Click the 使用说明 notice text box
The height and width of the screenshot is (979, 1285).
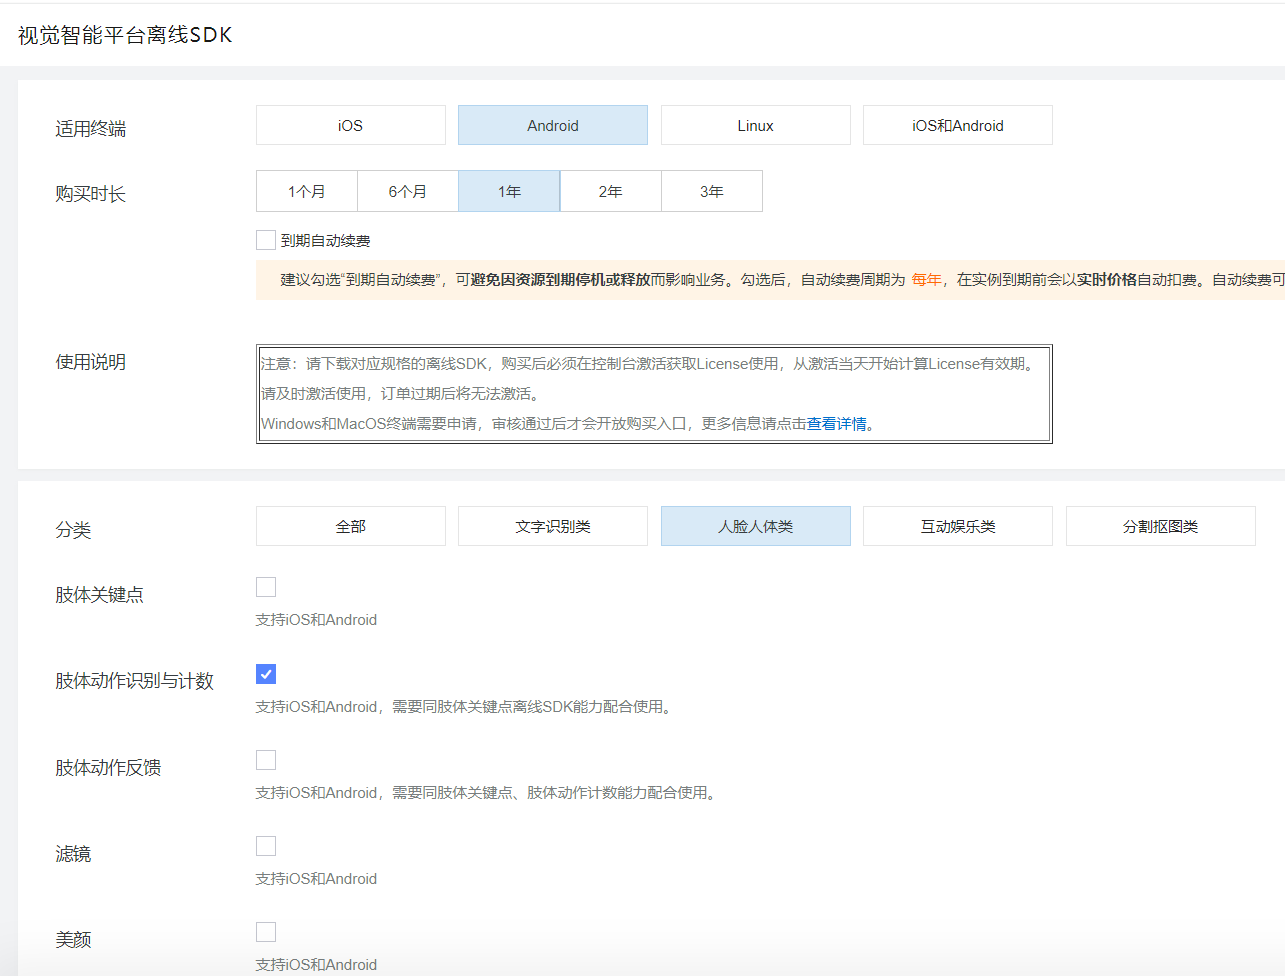(x=654, y=394)
